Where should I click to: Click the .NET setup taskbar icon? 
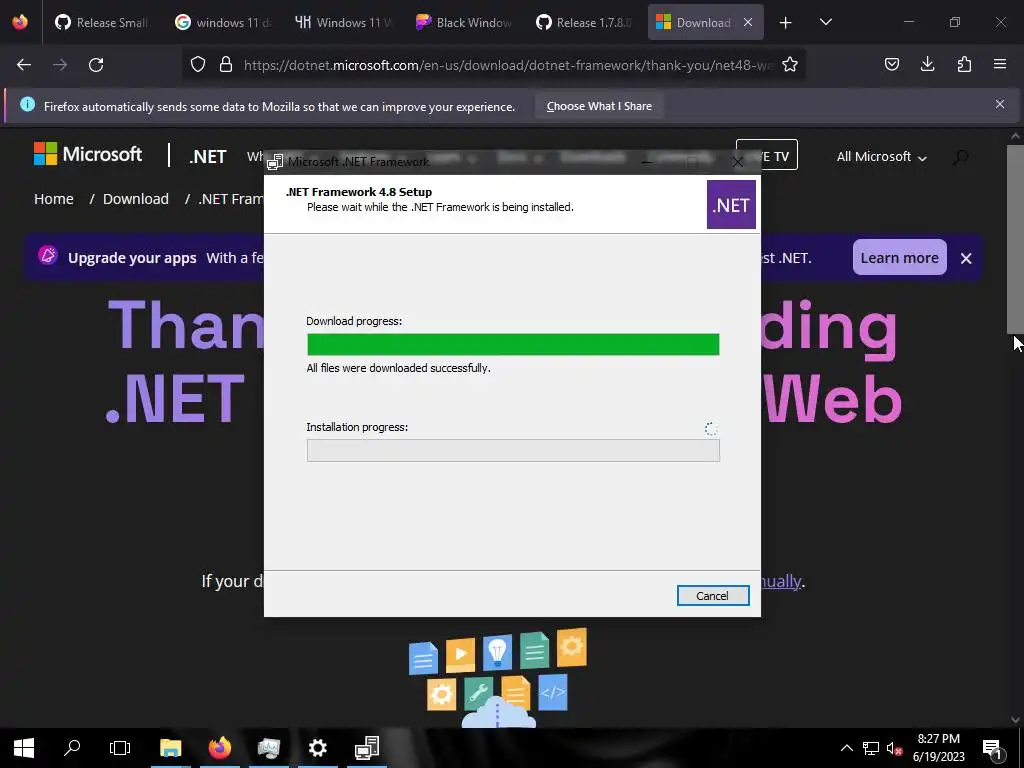tap(367, 748)
